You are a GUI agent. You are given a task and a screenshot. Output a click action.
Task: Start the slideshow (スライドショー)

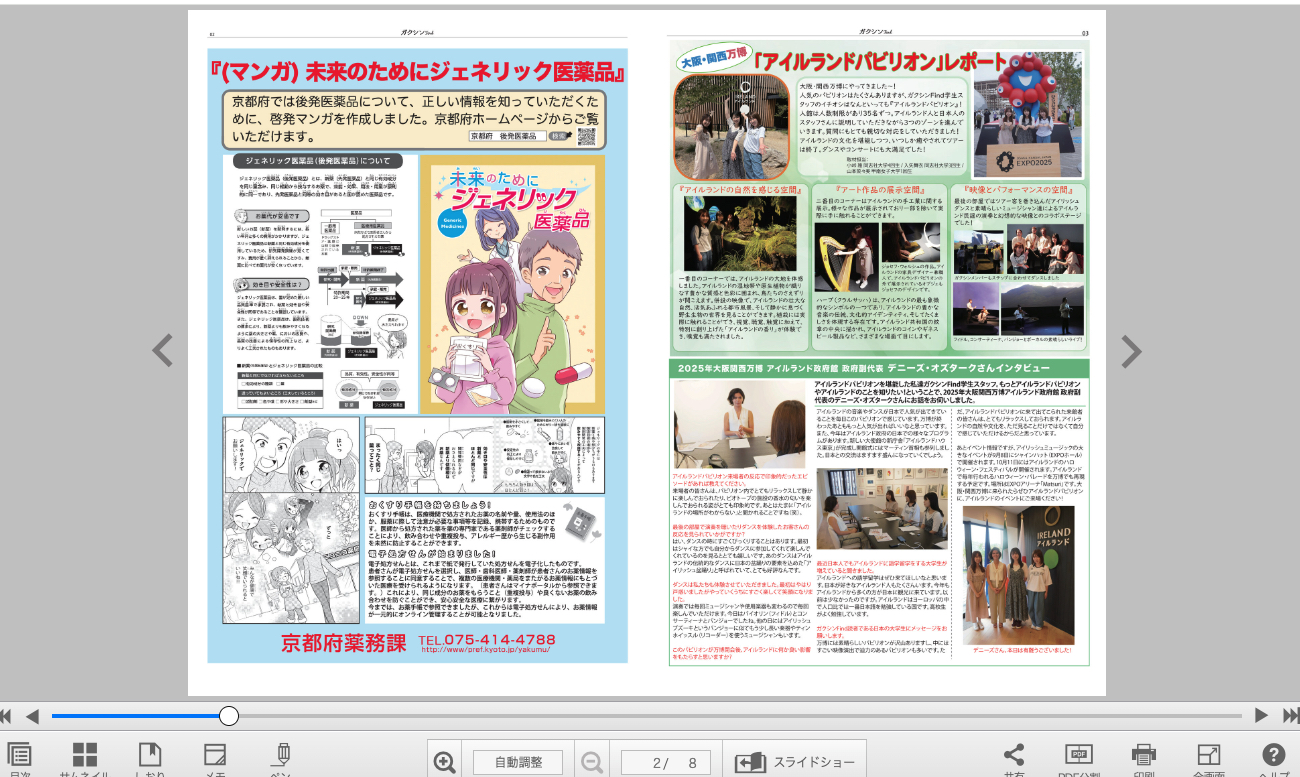click(796, 762)
